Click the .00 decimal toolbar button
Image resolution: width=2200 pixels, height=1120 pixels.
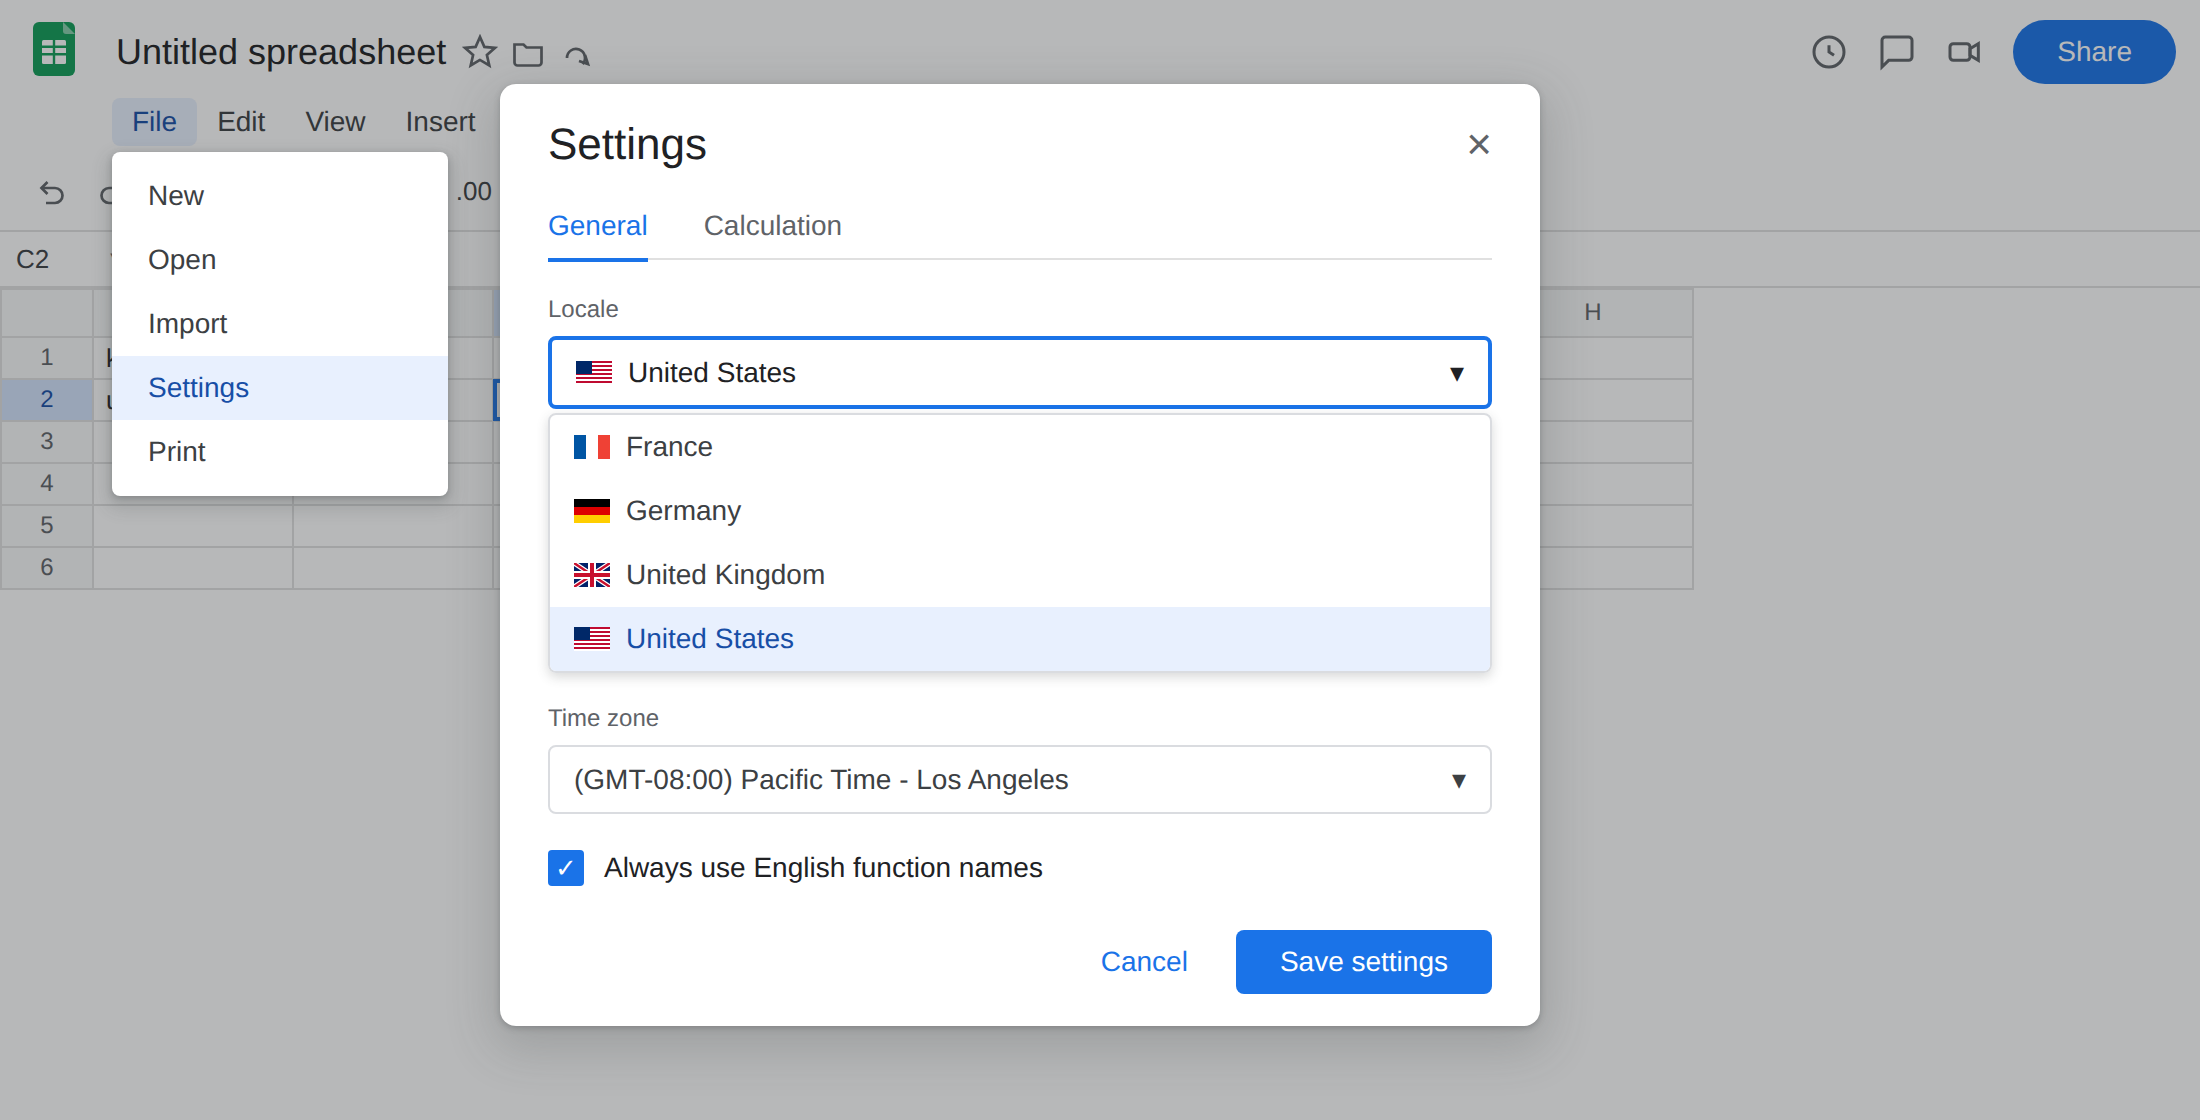(x=474, y=192)
